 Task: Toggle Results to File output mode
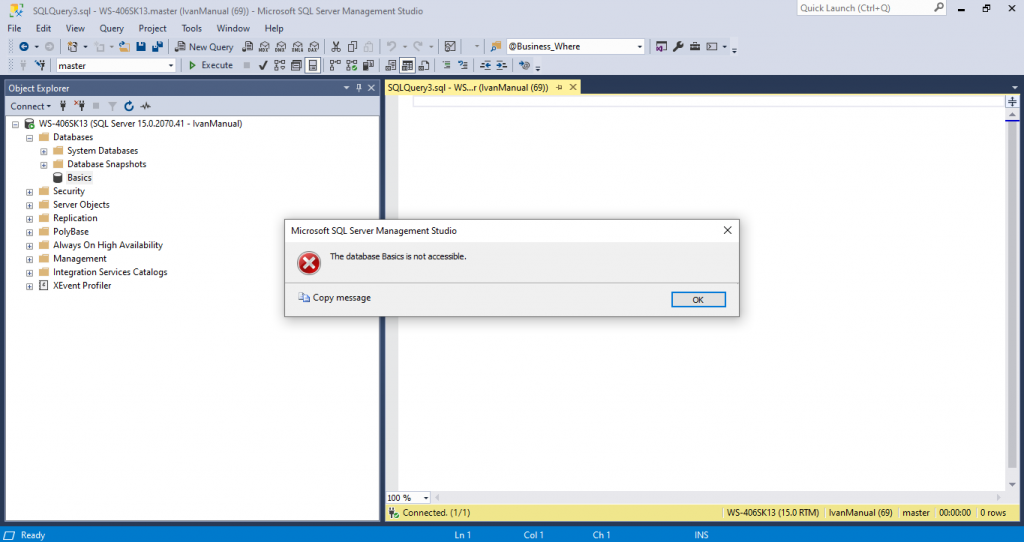[423, 65]
